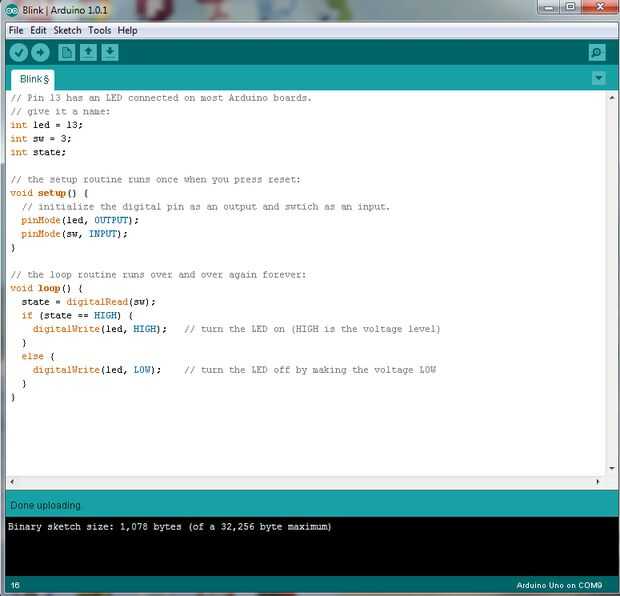This screenshot has height=596, width=620.
Task: Click comment 'Pin 13 has an LED connected'
Action: tap(161, 98)
